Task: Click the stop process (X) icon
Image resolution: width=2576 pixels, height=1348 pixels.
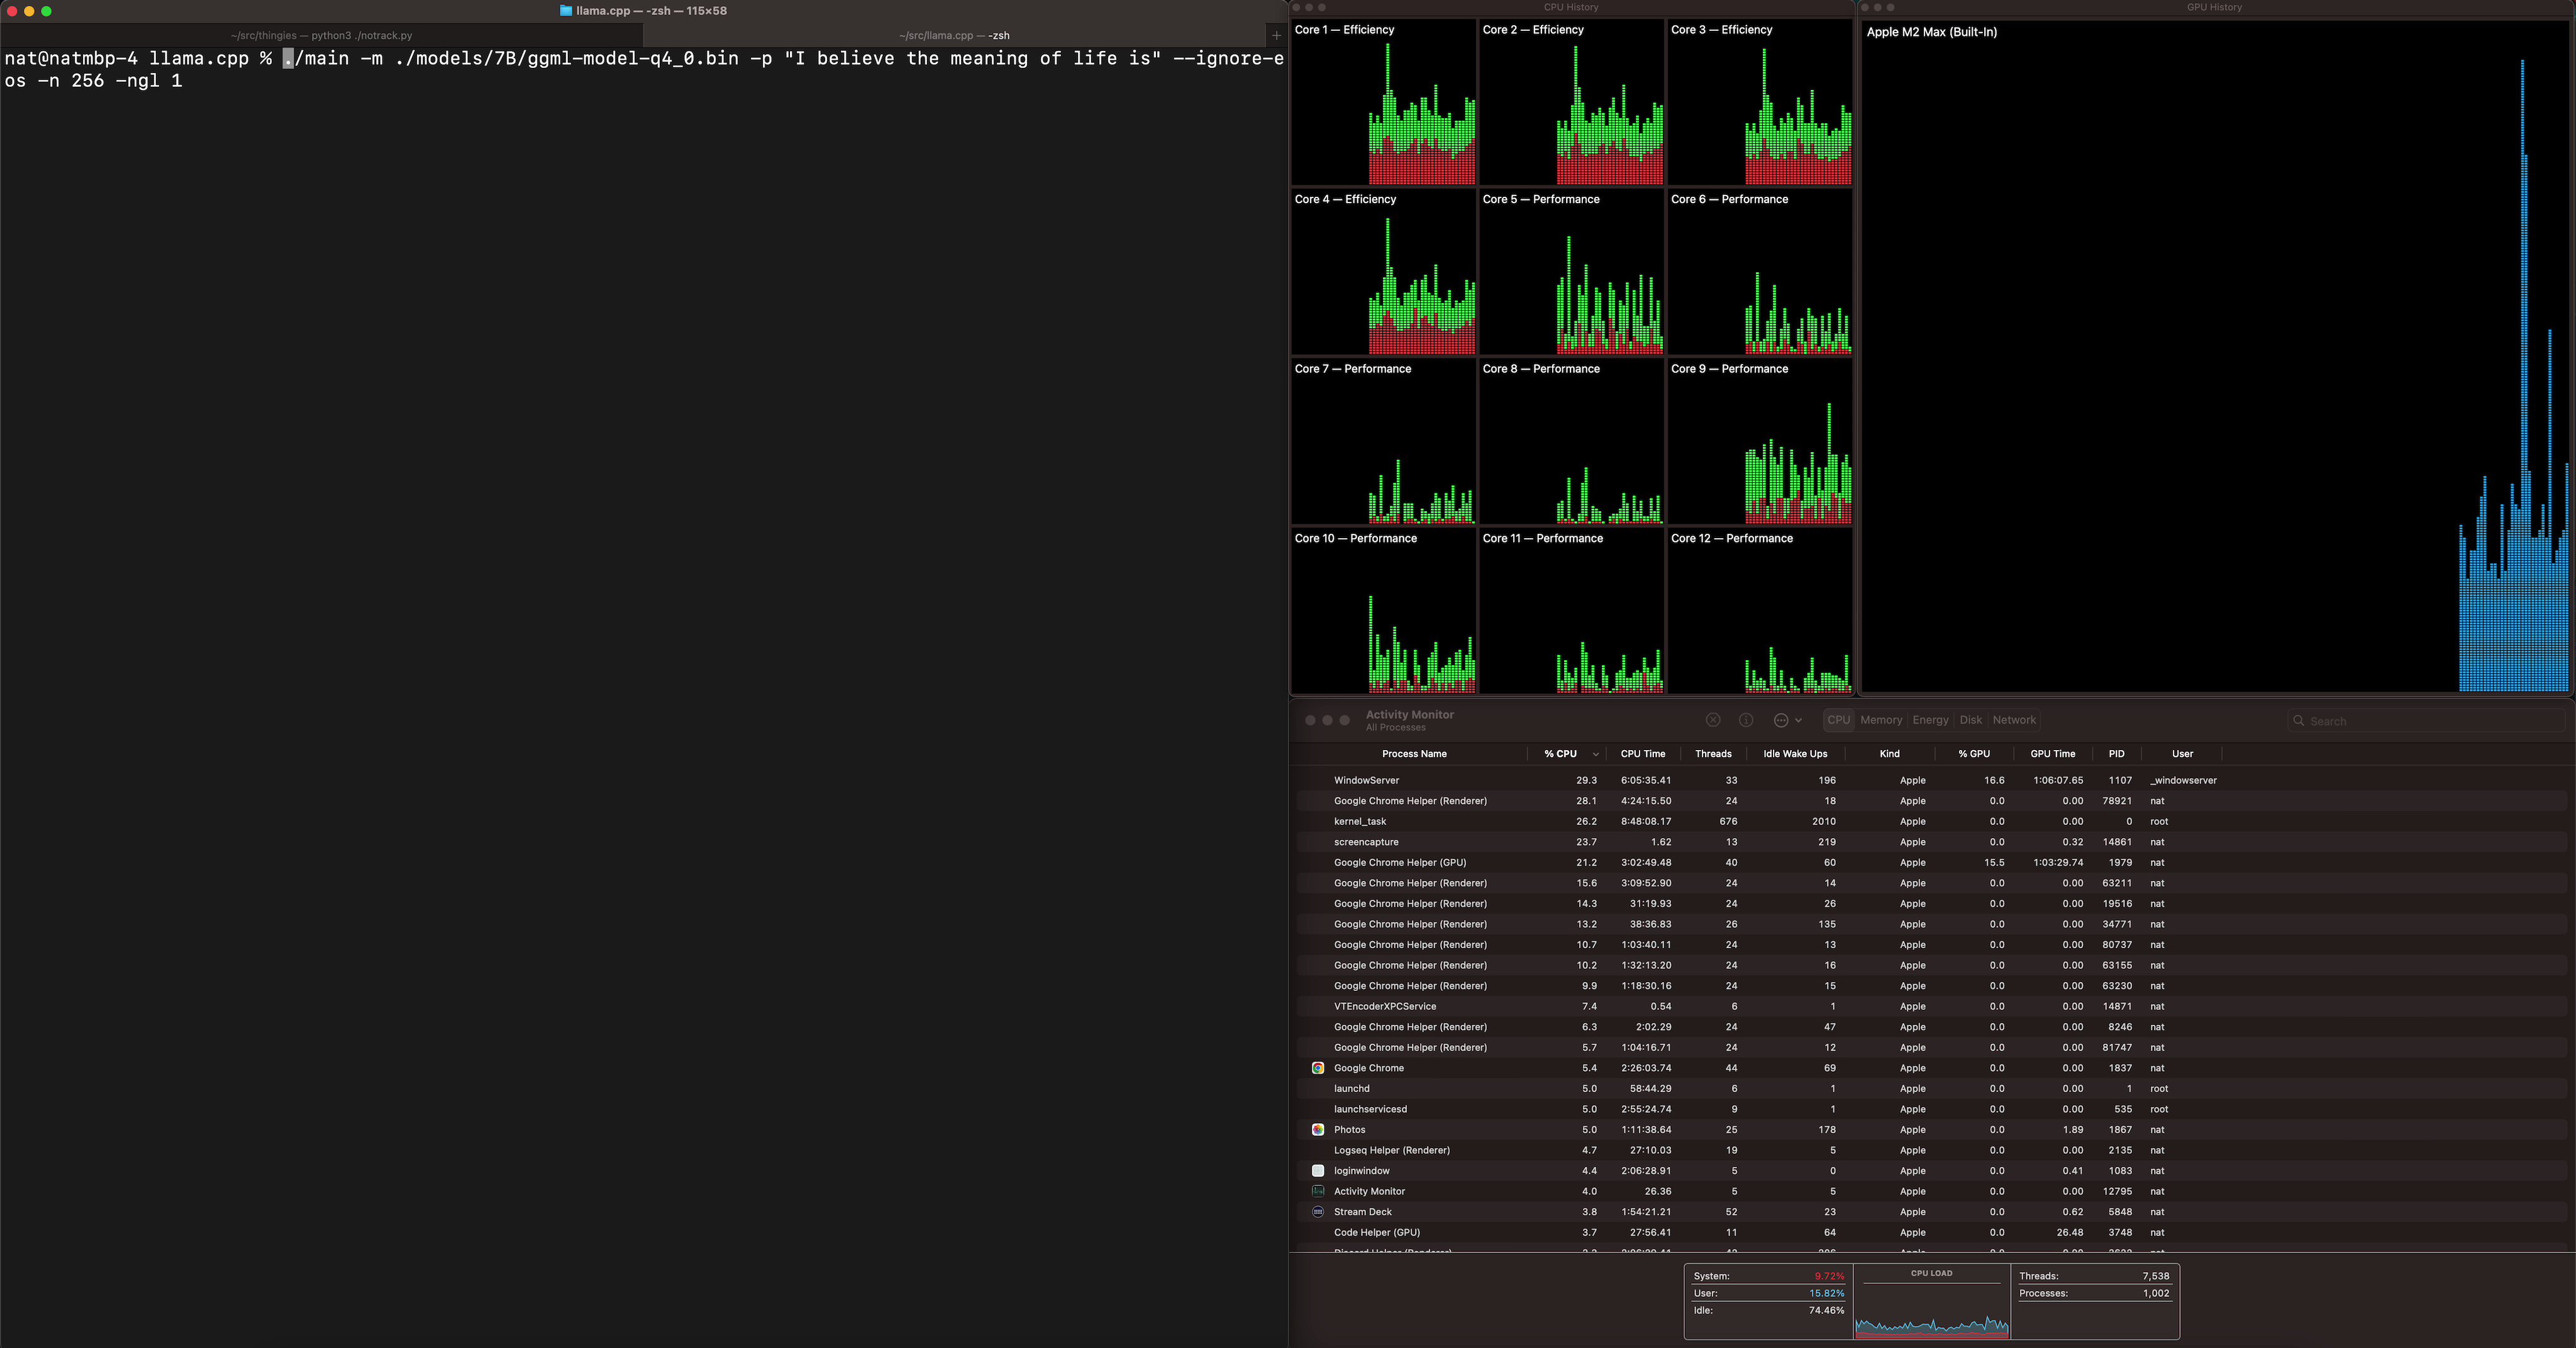Action: pyautogui.click(x=1712, y=720)
